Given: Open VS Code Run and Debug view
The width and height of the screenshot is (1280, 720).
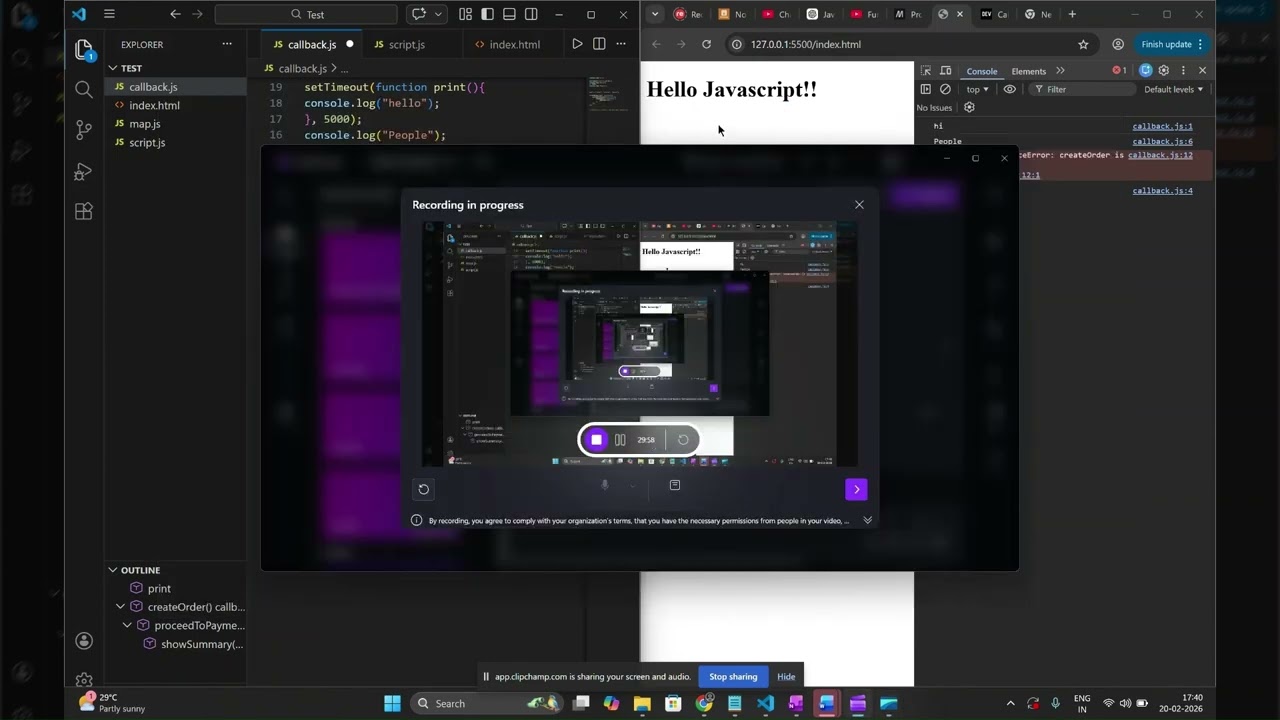Looking at the screenshot, I should [x=84, y=171].
